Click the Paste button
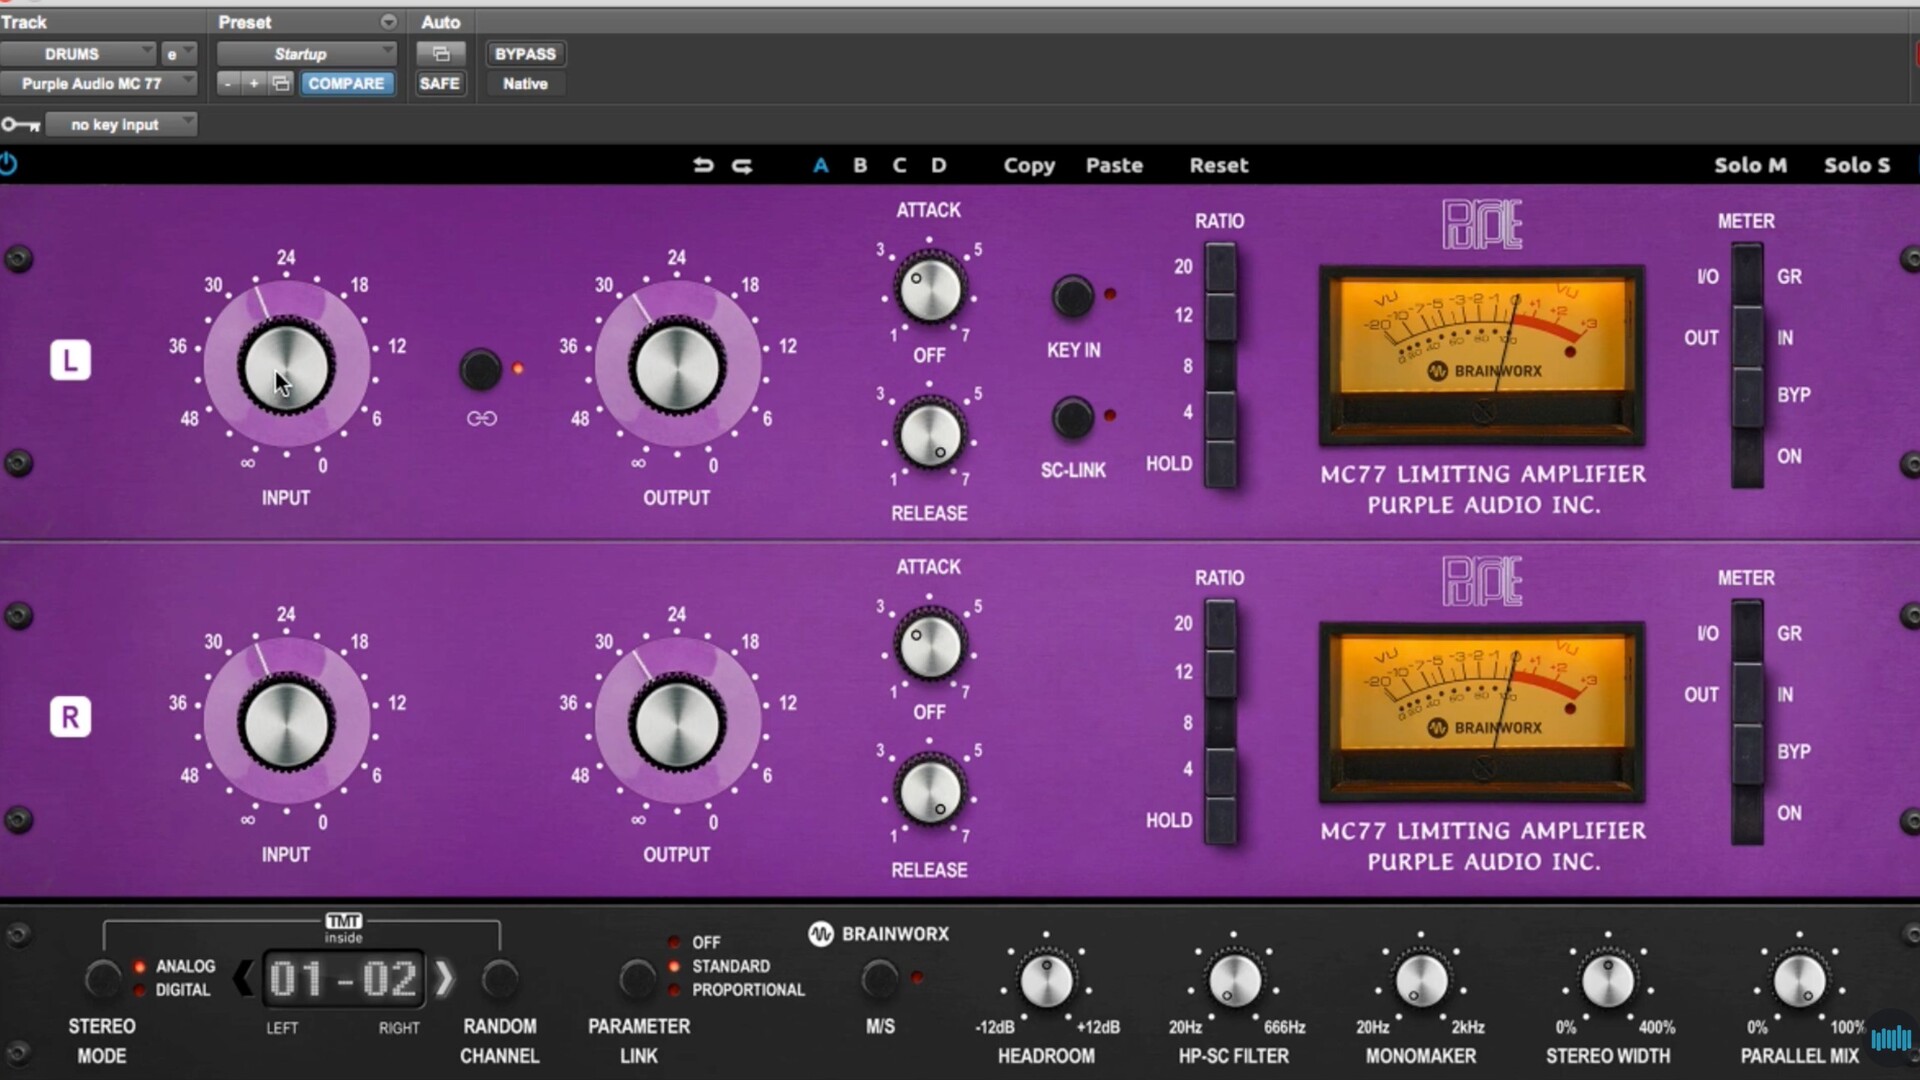The image size is (1920, 1080). pos(1114,165)
